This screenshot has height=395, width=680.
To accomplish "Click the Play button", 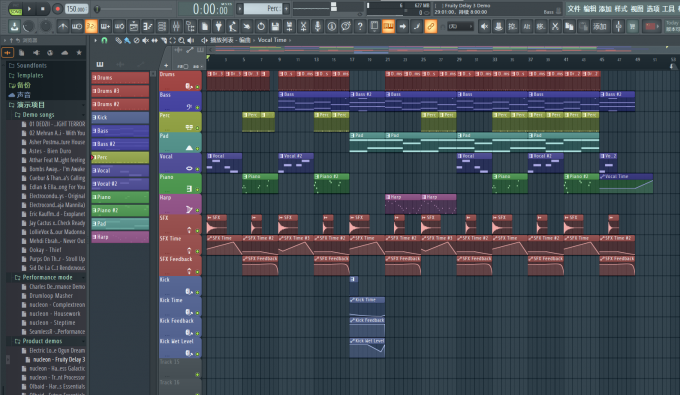I will coord(29,9).
